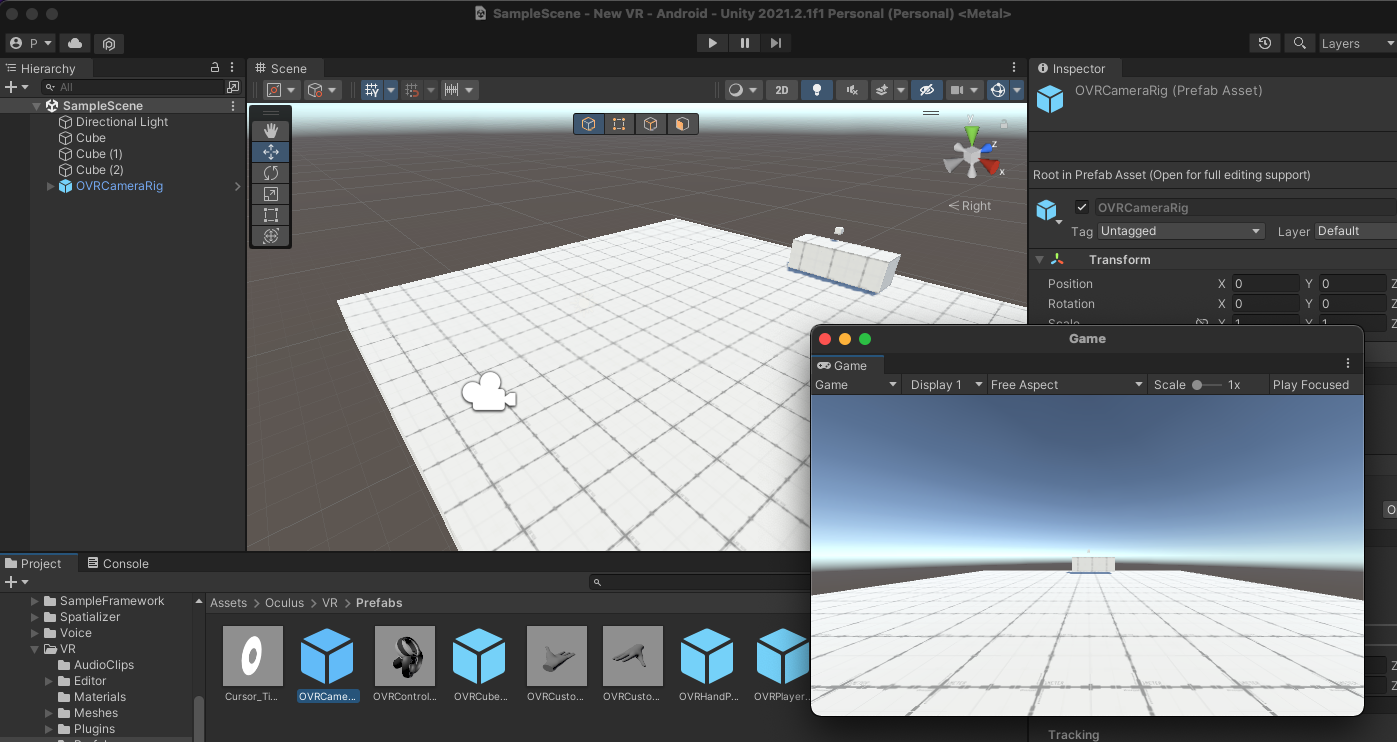This screenshot has width=1397, height=742.
Task: Adjust the Game window Scale slider
Action: click(x=1207, y=385)
